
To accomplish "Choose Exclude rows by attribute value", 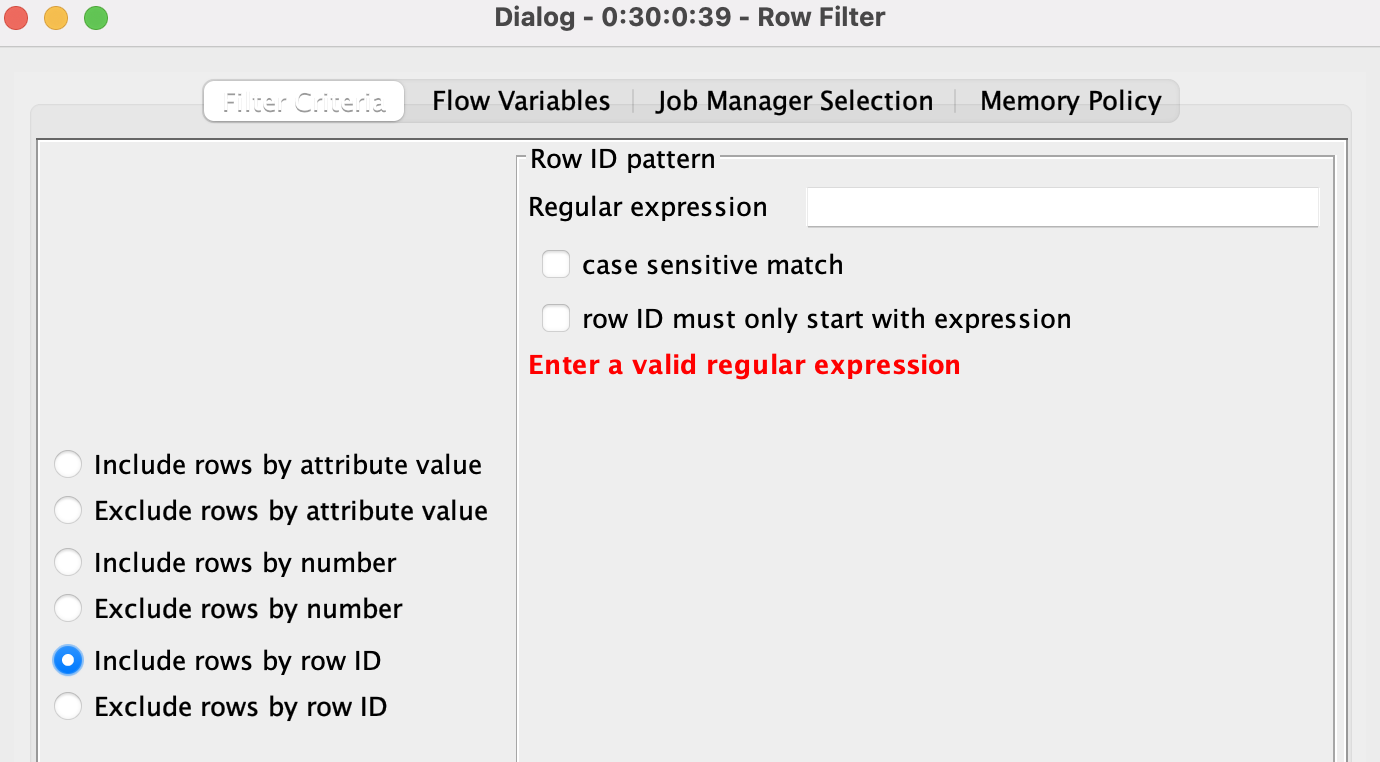I will coord(68,511).
